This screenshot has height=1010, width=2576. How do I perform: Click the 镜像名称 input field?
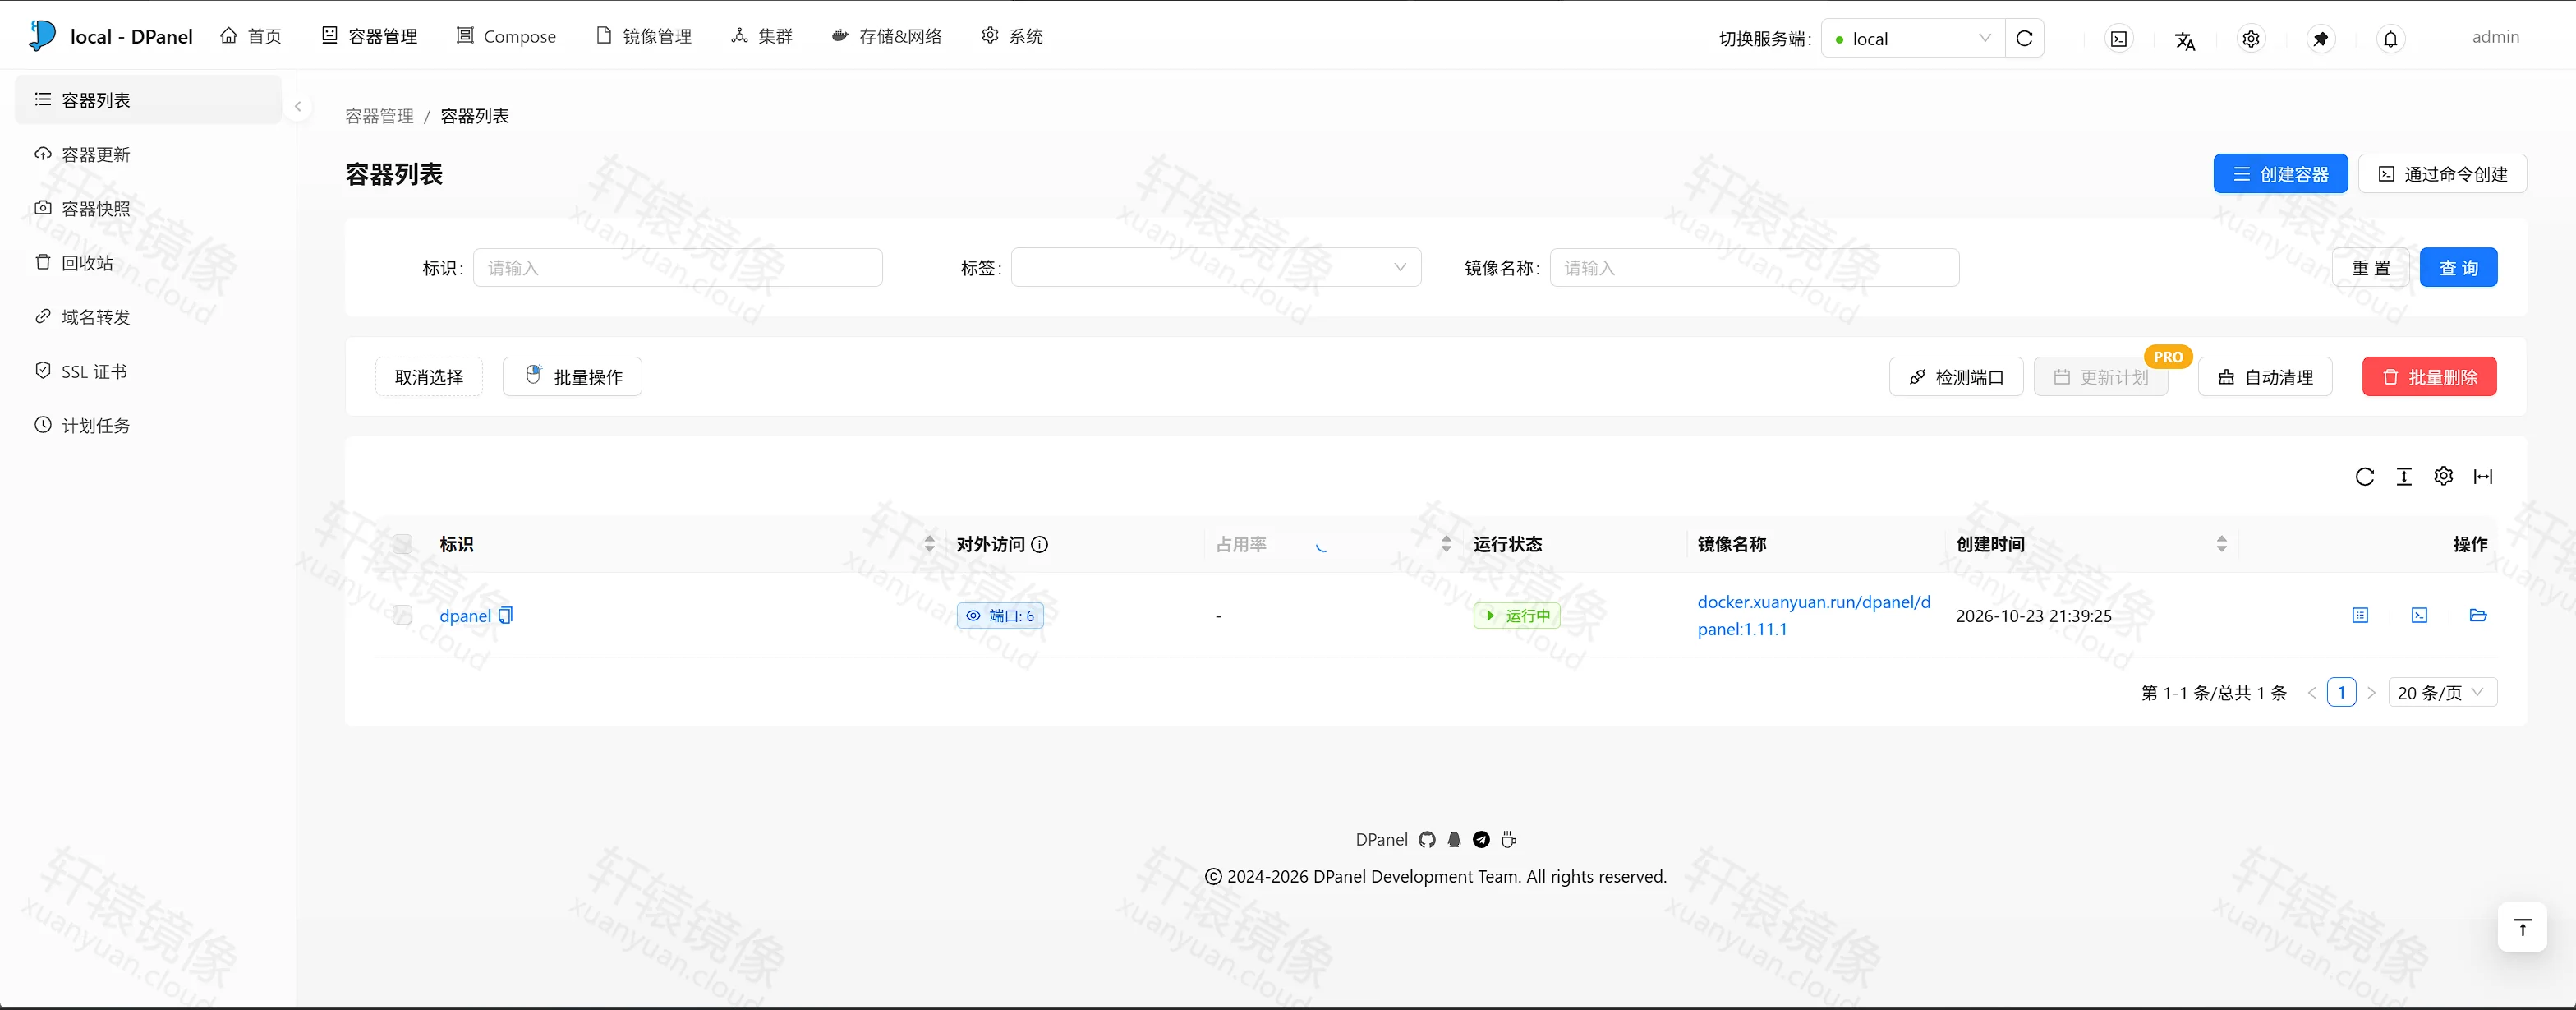1754,267
